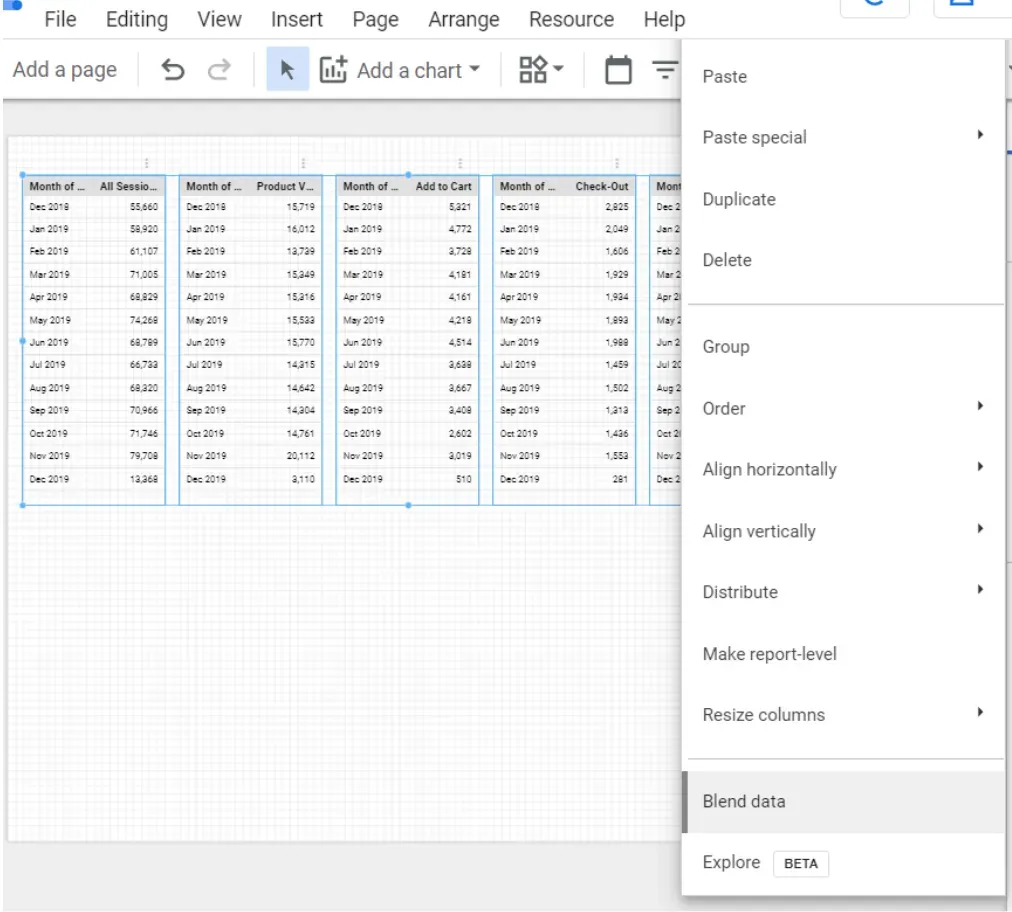Open the Editing menu
The height and width of the screenshot is (912, 1012).
pyautogui.click(x=137, y=19)
